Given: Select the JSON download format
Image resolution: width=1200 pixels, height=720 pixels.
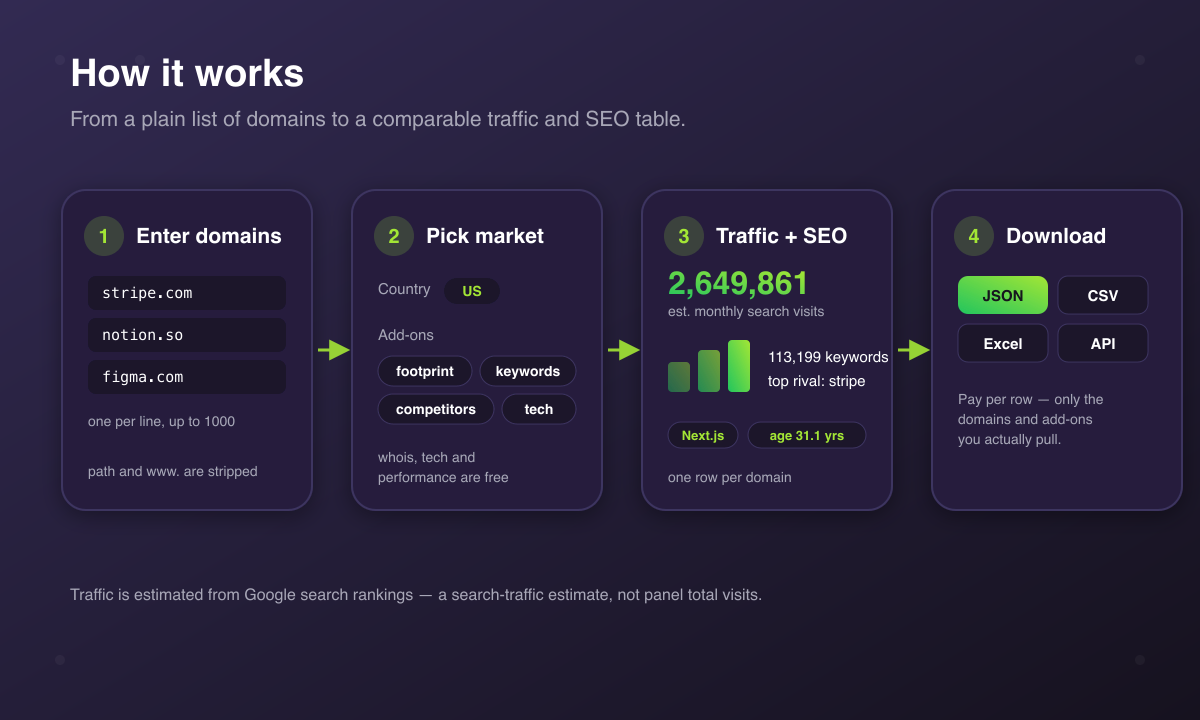Looking at the screenshot, I should (1003, 295).
